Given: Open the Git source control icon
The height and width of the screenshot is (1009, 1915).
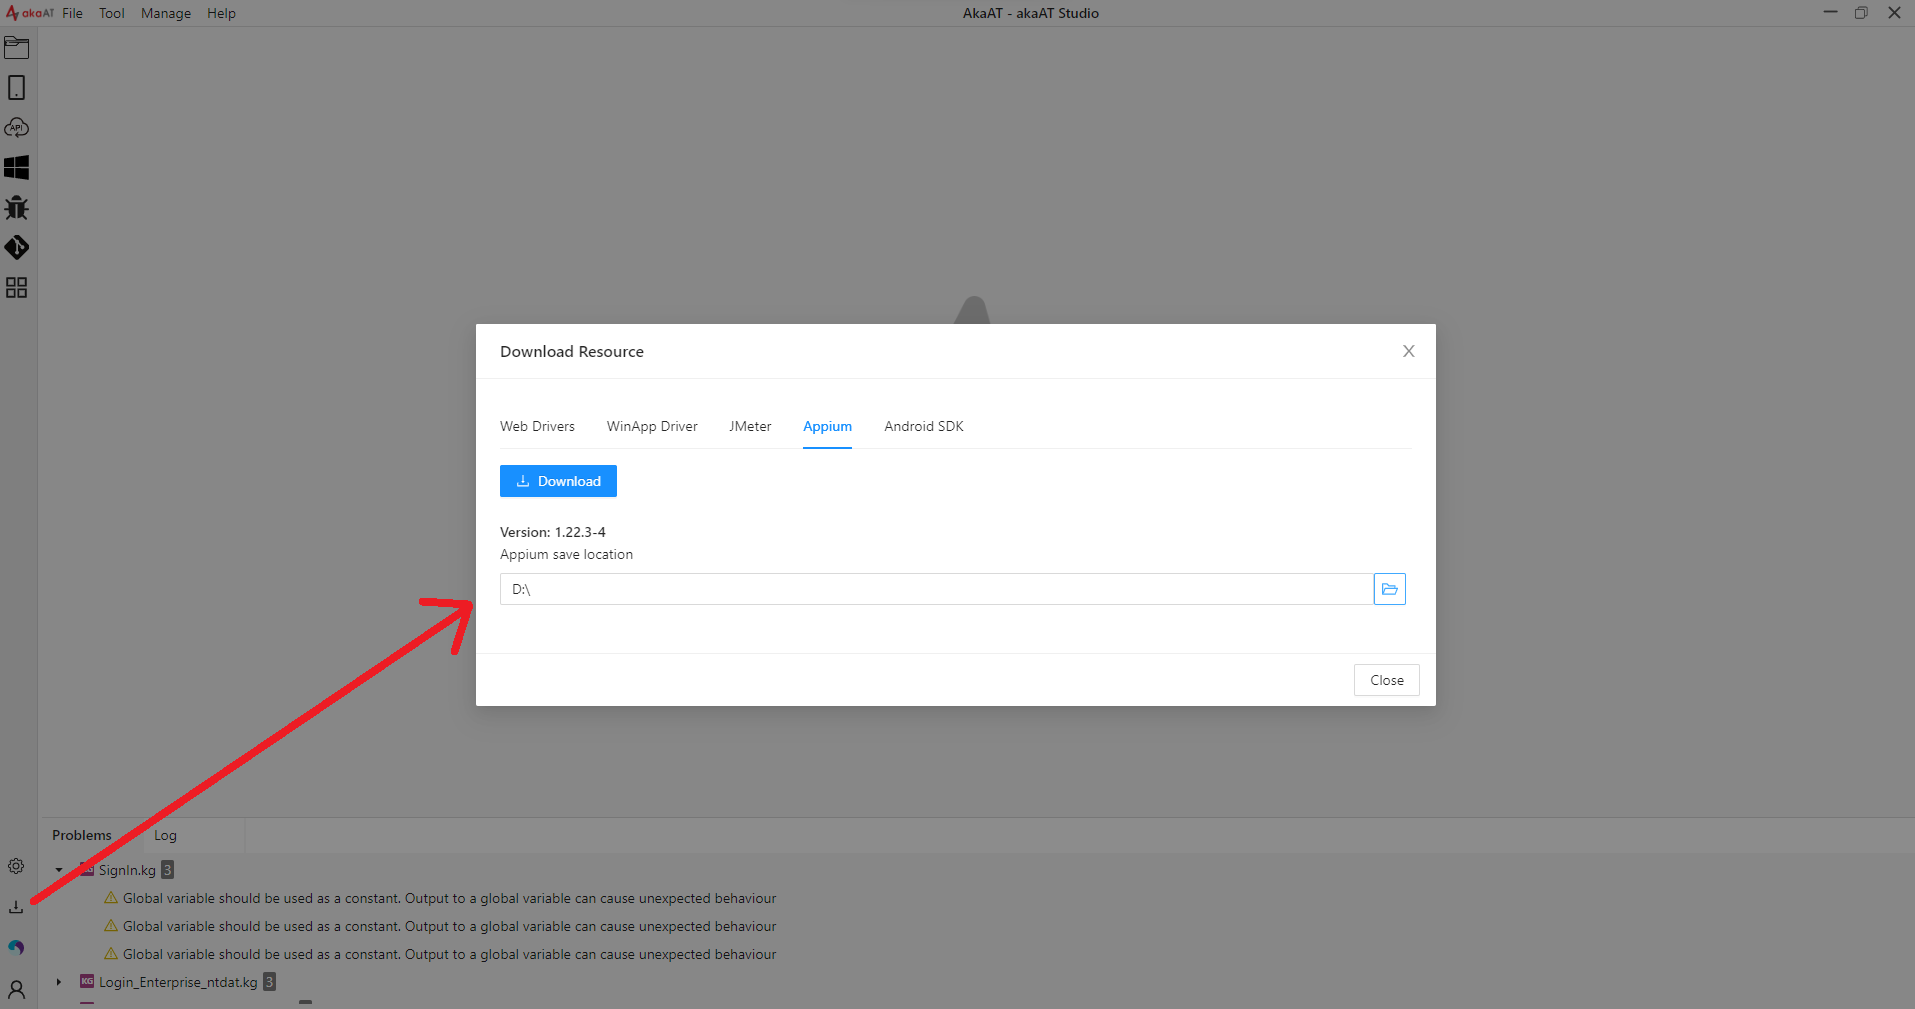Looking at the screenshot, I should (17, 248).
